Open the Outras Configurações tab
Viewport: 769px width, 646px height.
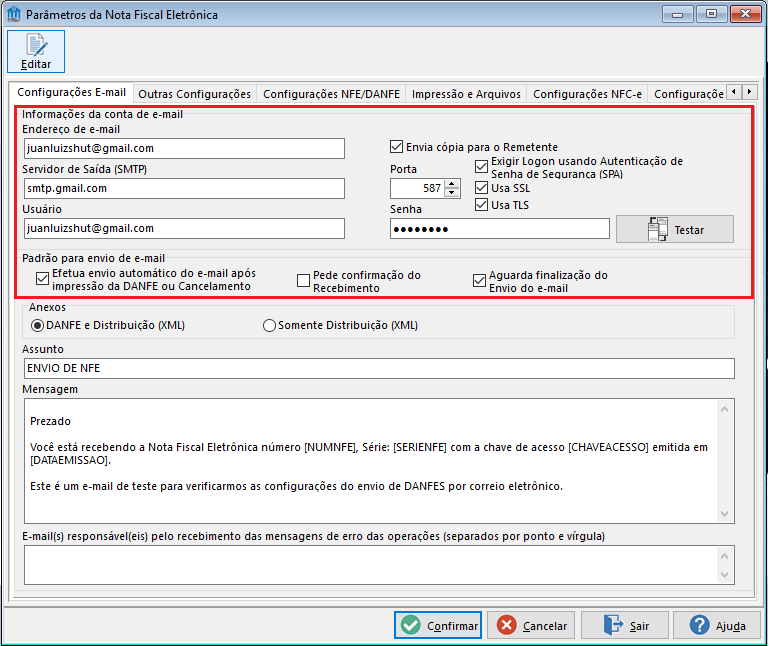pos(194,94)
